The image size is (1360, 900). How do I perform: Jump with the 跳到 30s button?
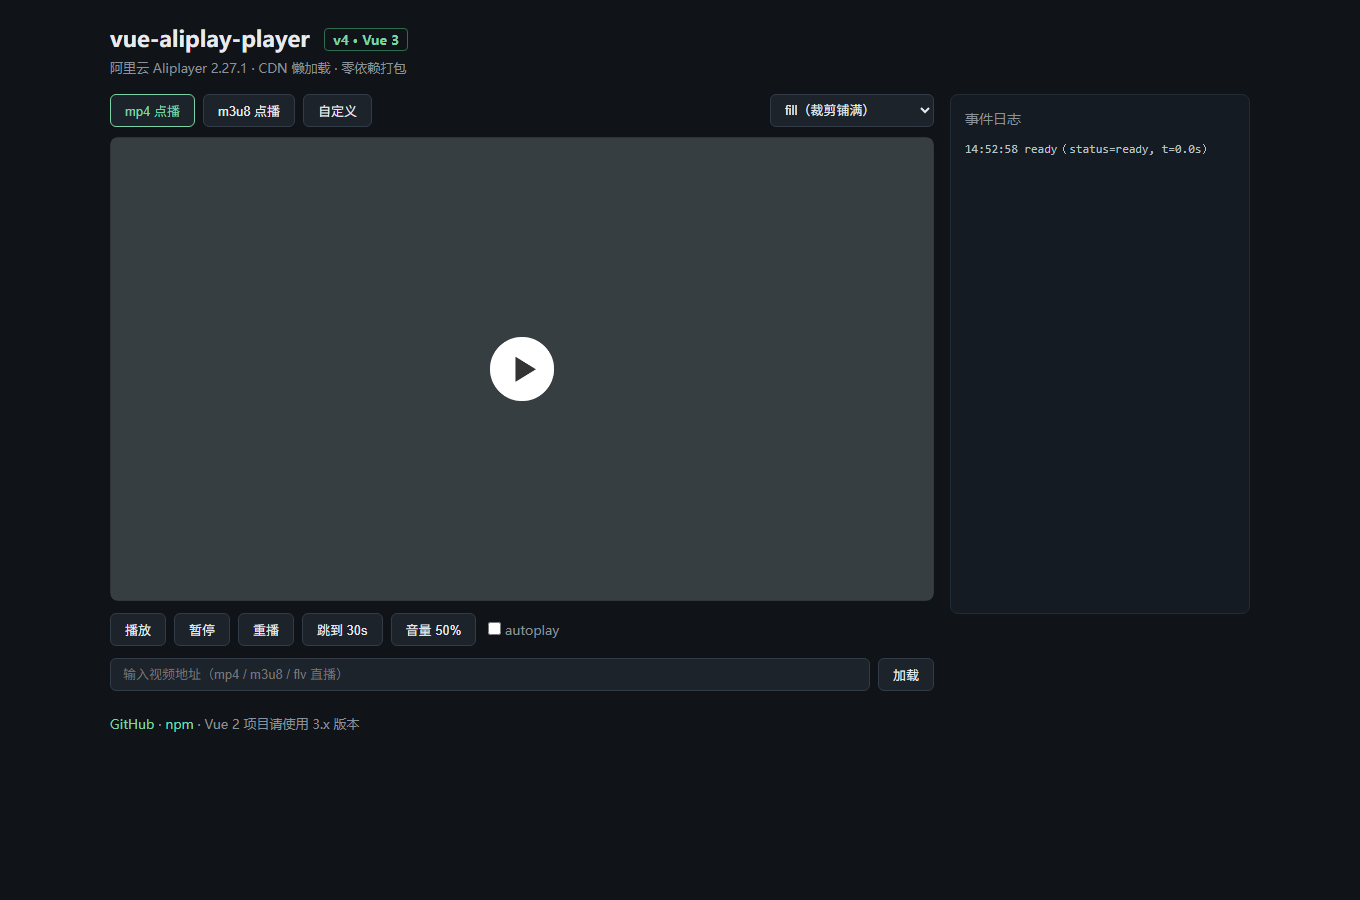(342, 630)
